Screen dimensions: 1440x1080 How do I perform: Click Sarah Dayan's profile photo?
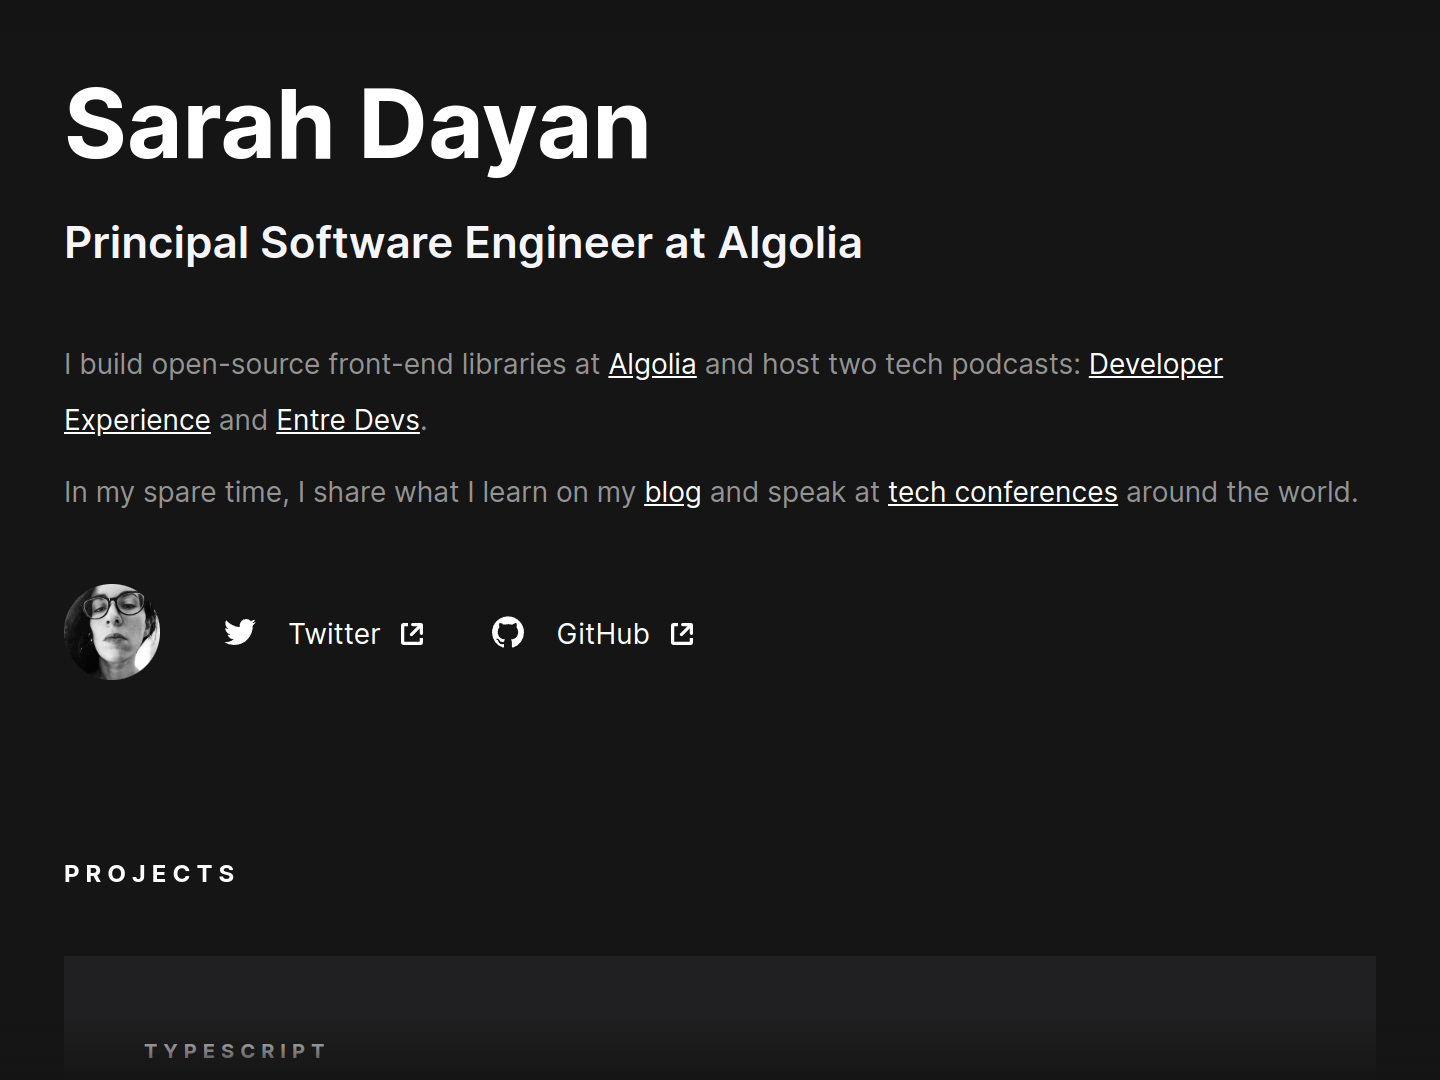(x=112, y=632)
